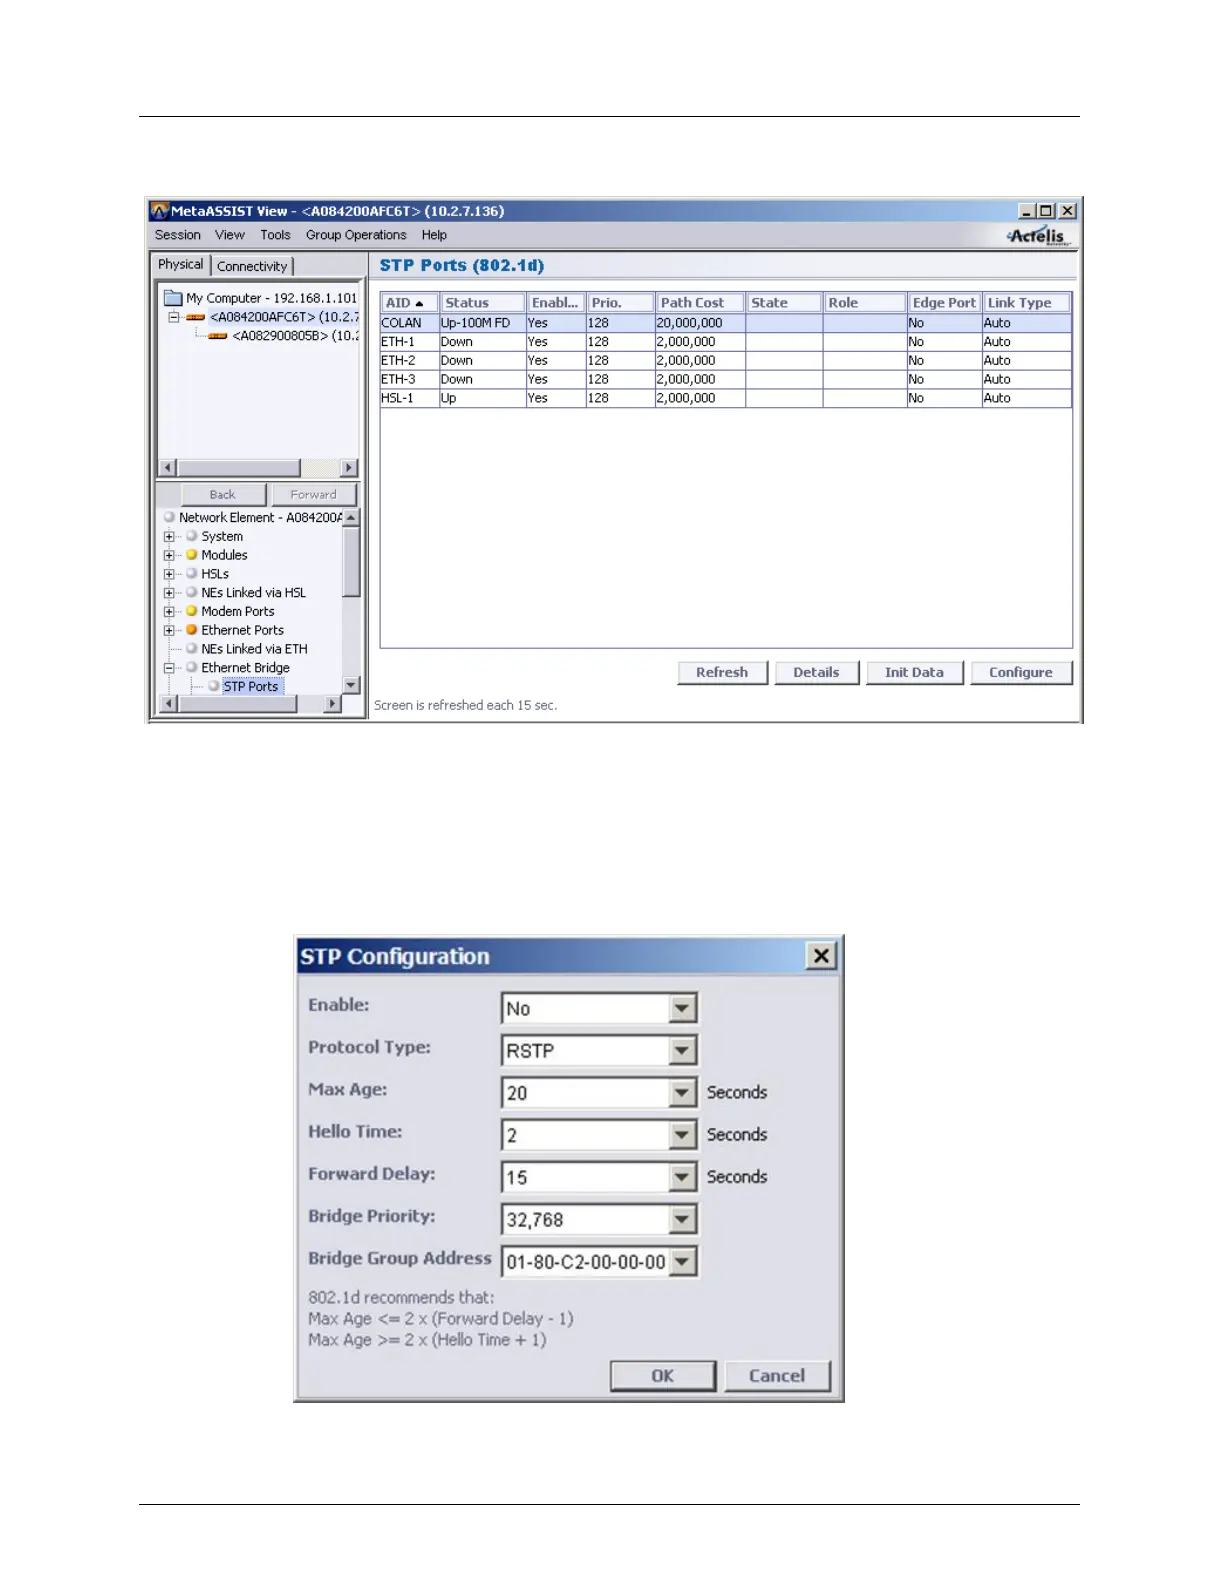Open the Tools menu

tap(275, 235)
